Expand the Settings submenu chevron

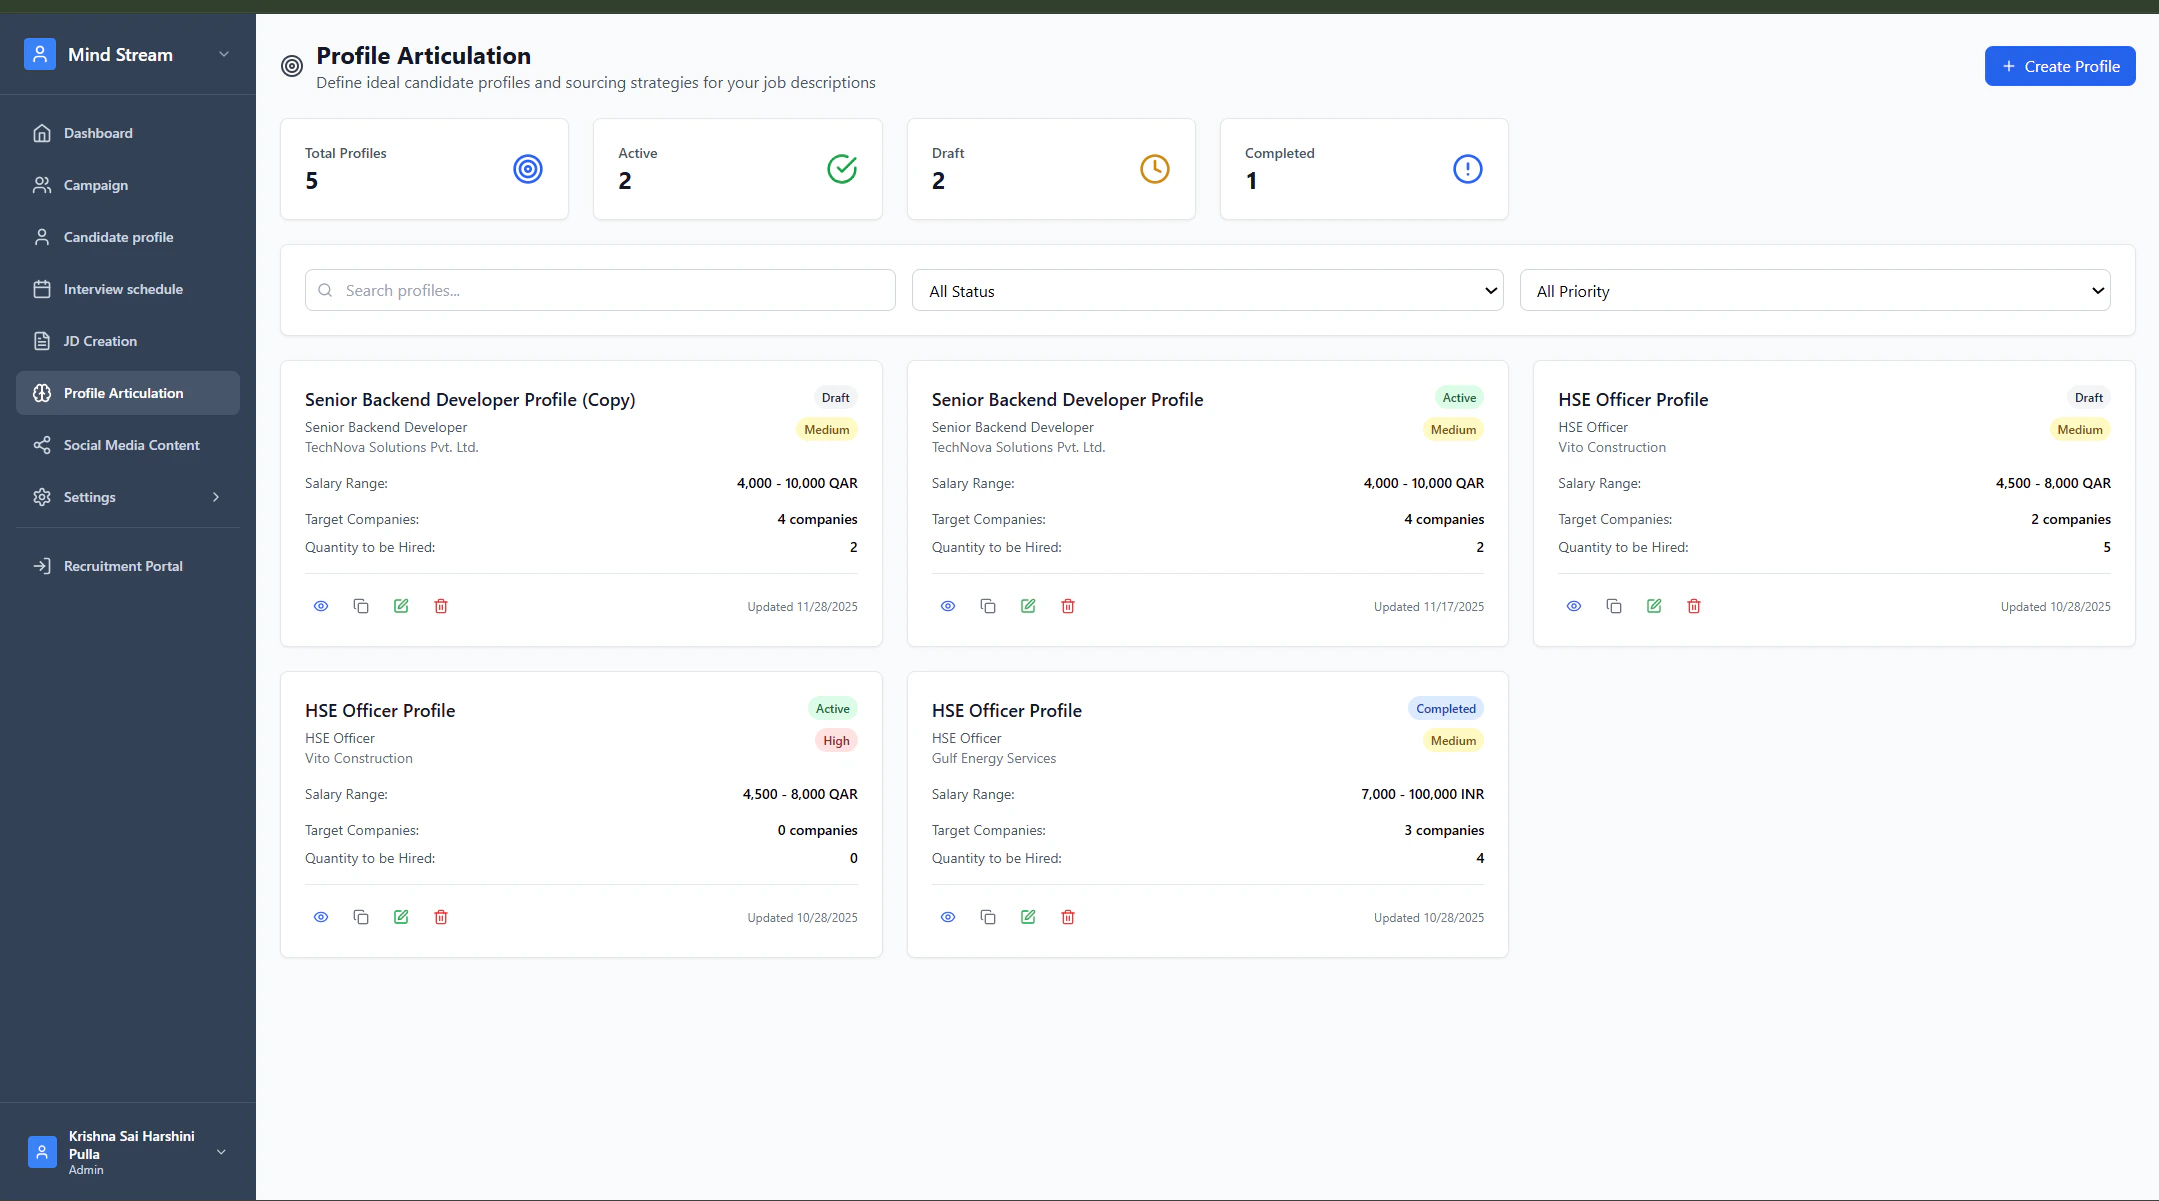point(216,497)
